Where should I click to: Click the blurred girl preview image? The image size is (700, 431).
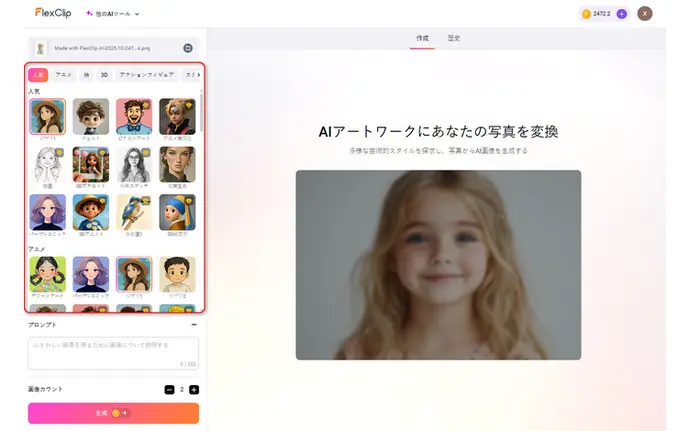(x=438, y=265)
